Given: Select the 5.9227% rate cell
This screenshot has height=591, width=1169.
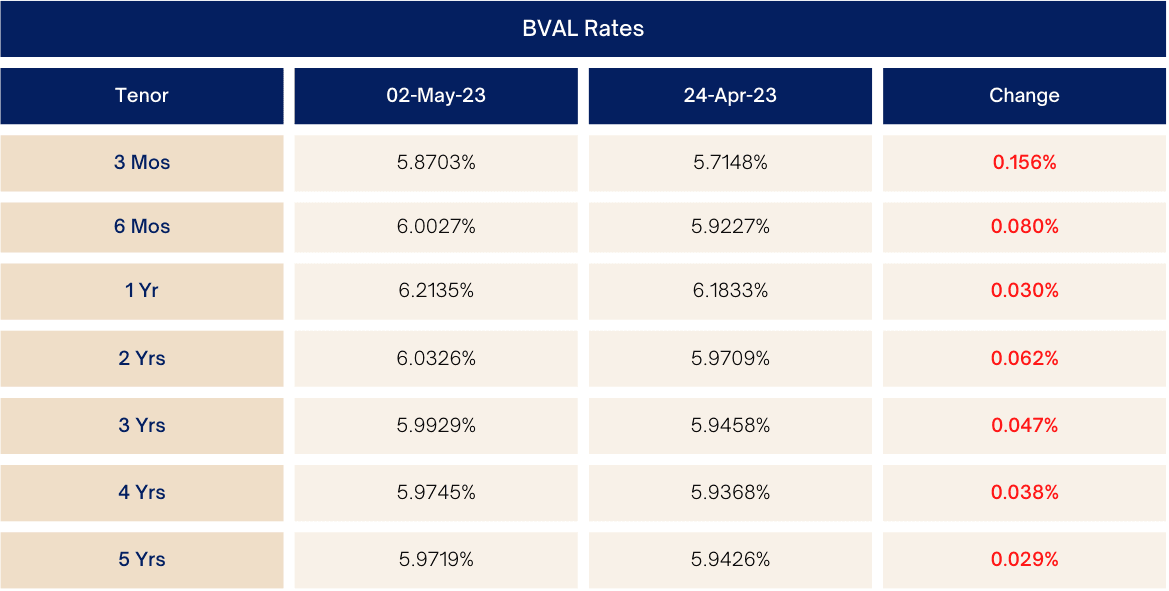Looking at the screenshot, I should 730,227.
